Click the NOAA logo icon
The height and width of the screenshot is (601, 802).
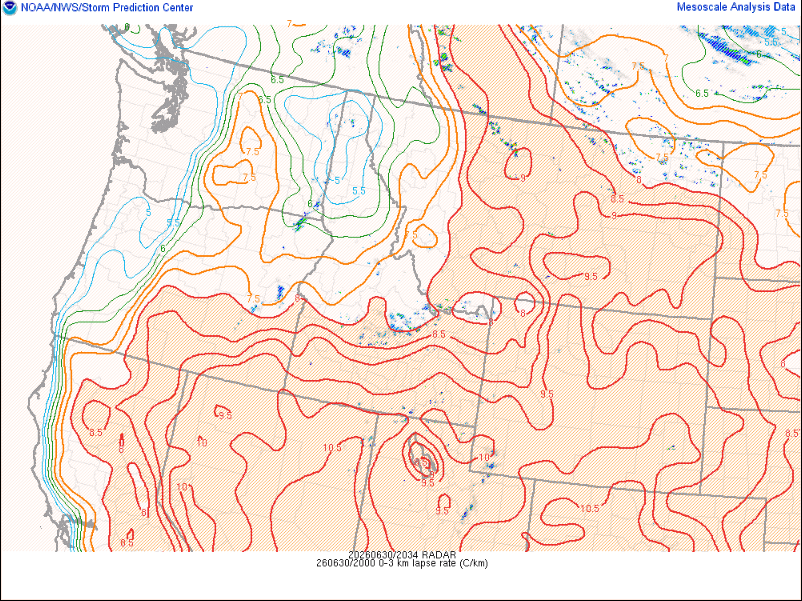point(10,8)
